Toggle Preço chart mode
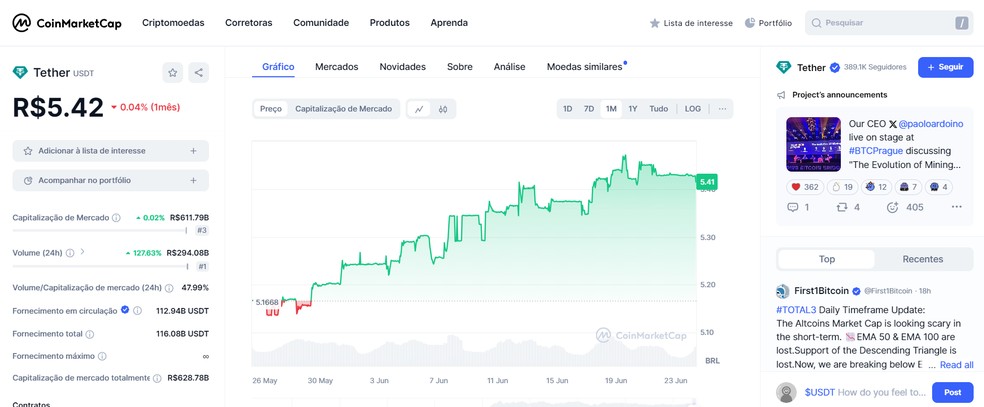 271,109
